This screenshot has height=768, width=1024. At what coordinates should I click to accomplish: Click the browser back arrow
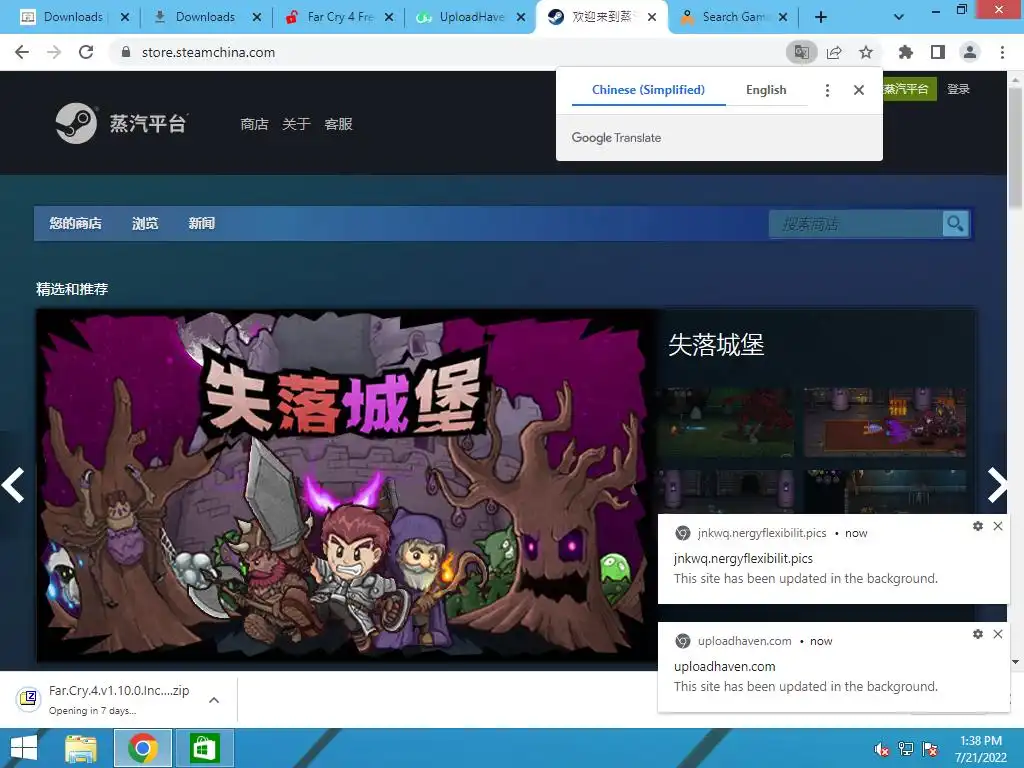tap(22, 52)
